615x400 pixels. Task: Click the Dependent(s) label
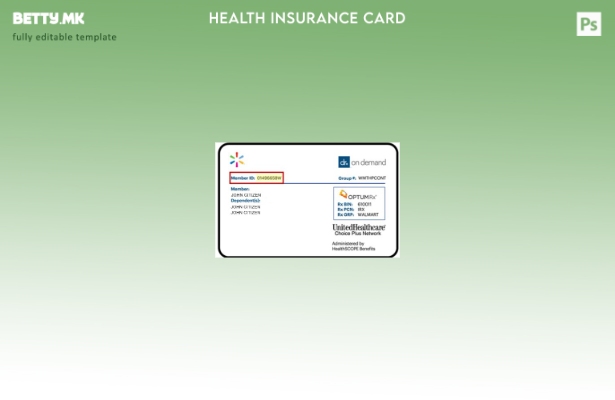click(246, 200)
